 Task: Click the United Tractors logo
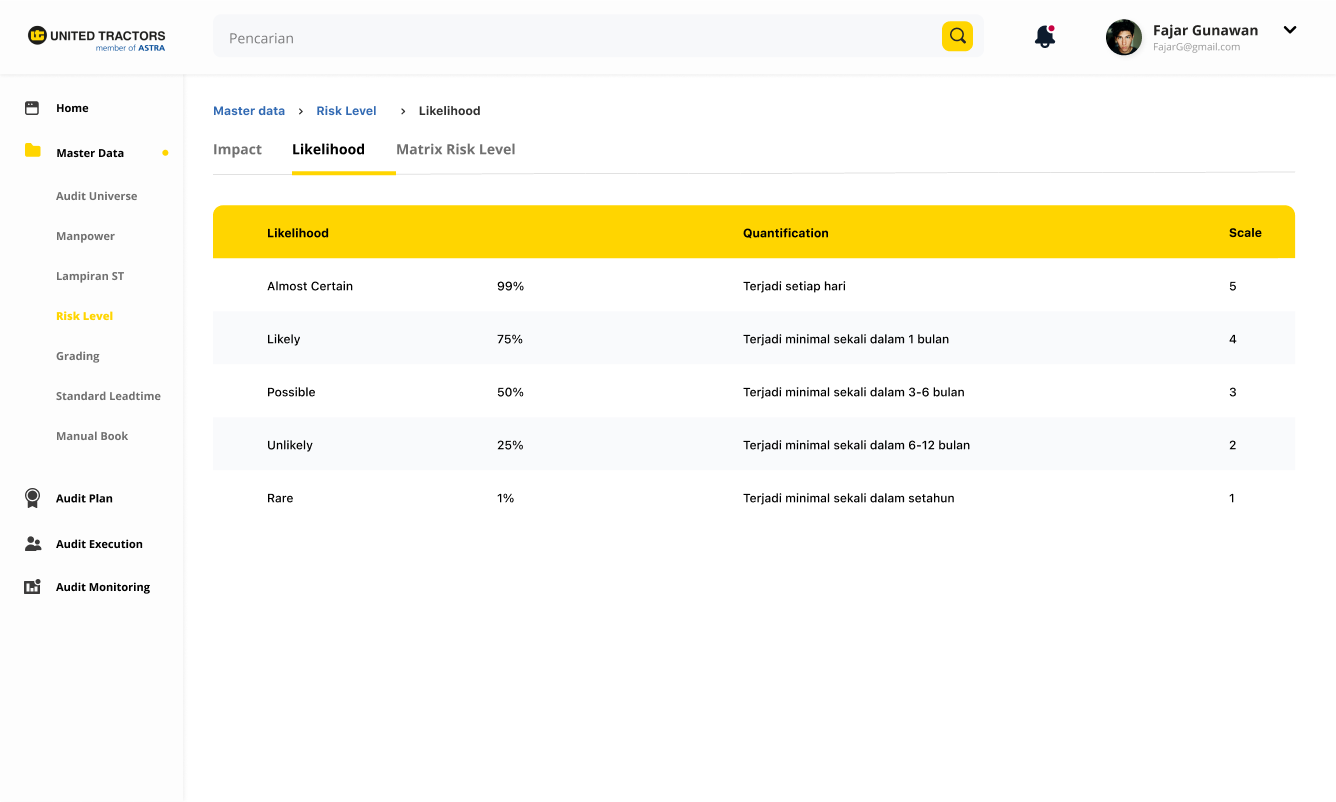point(96,38)
